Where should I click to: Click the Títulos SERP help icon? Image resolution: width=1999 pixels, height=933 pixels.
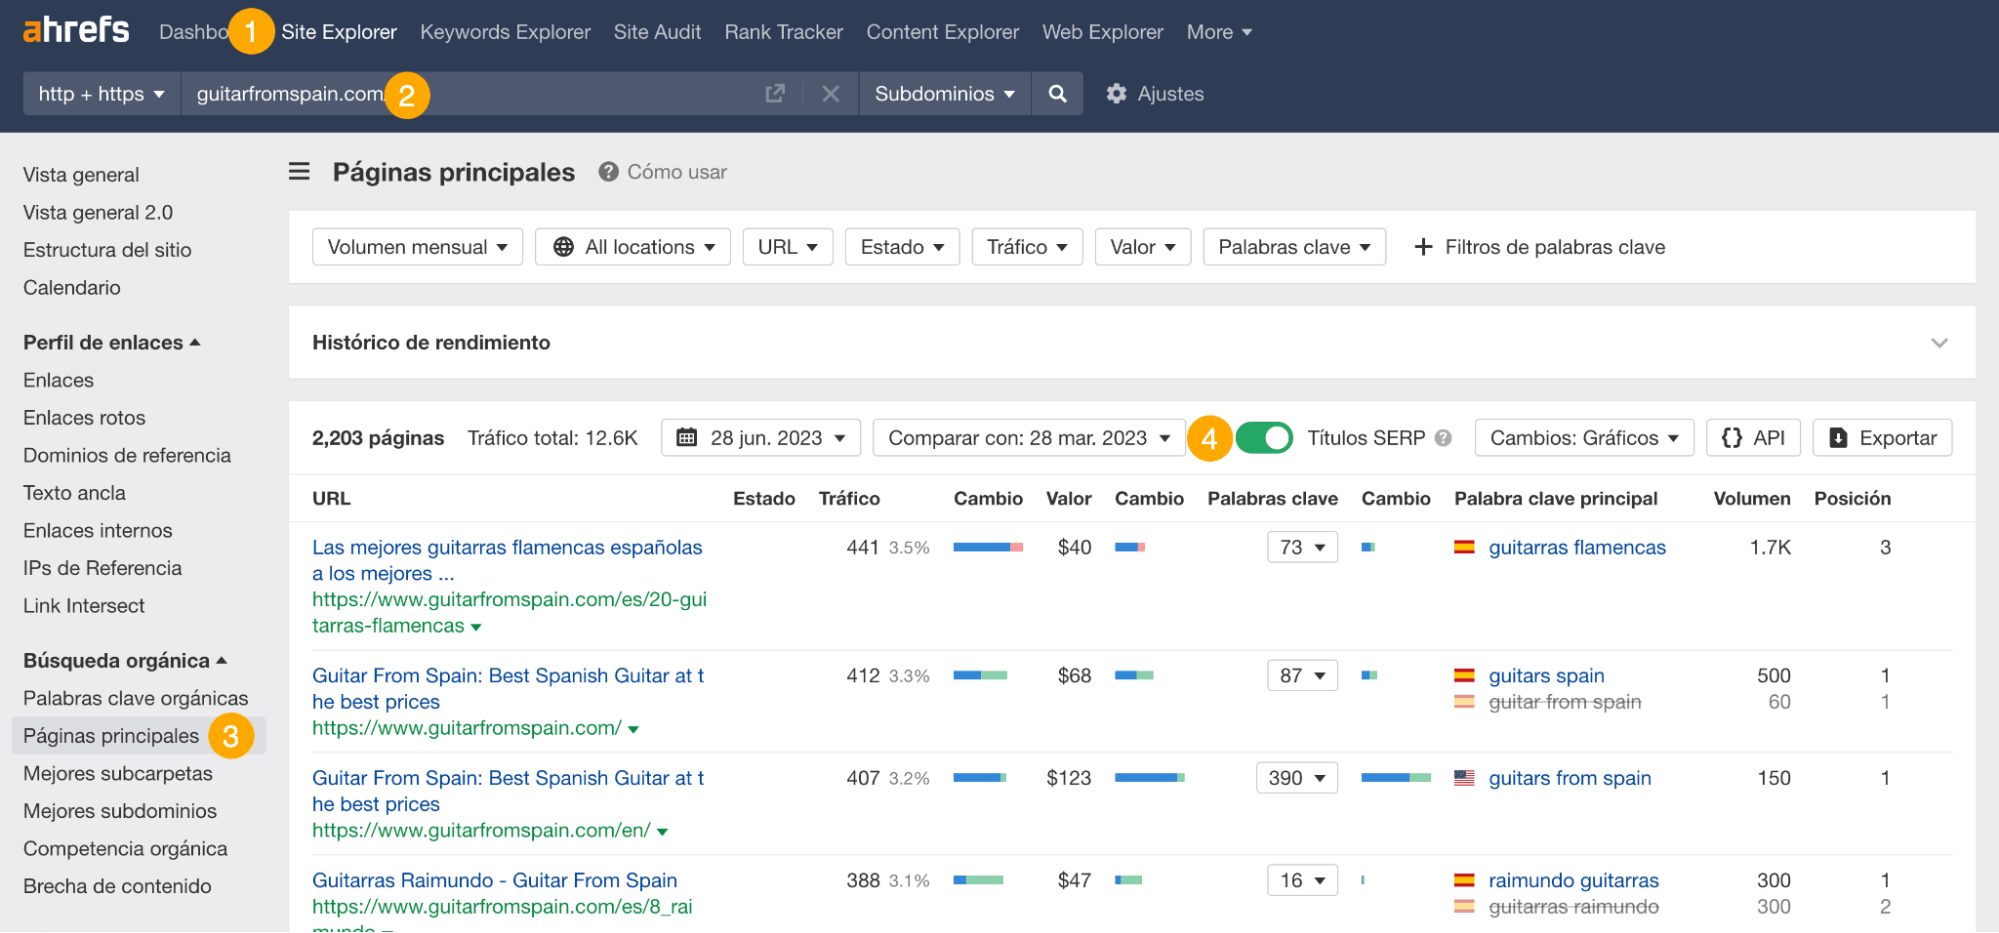click(x=1443, y=437)
